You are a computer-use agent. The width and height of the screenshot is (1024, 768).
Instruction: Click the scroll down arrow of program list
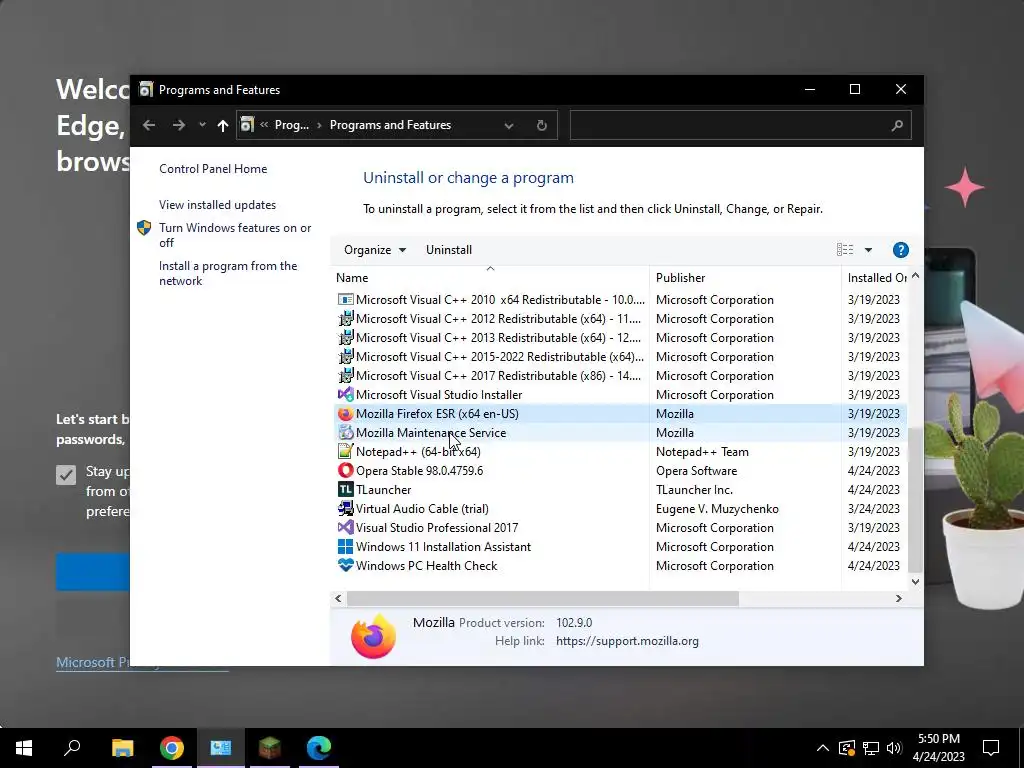point(916,581)
